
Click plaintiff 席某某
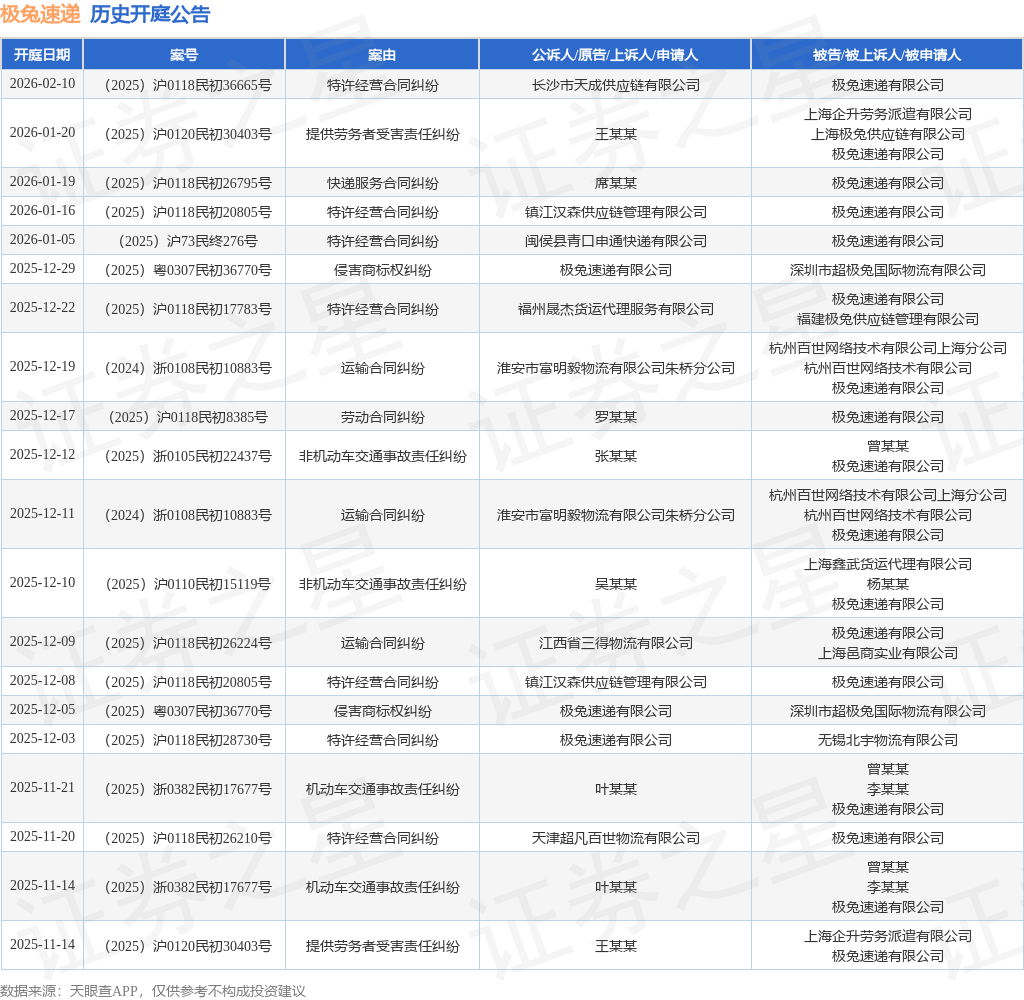pyautogui.click(x=615, y=183)
